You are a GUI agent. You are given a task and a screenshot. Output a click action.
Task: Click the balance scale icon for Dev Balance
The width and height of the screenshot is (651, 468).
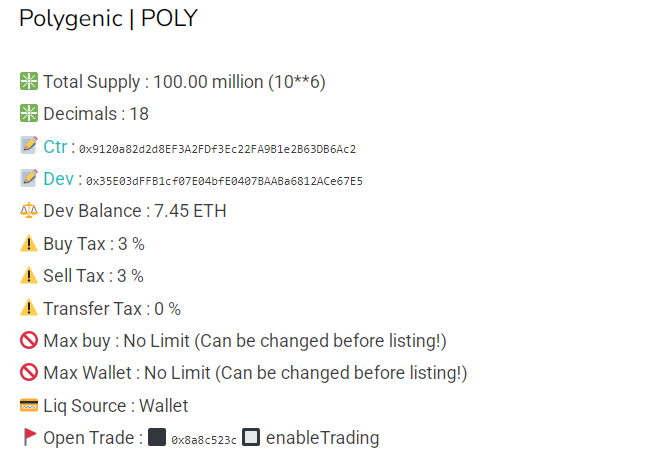(28, 211)
